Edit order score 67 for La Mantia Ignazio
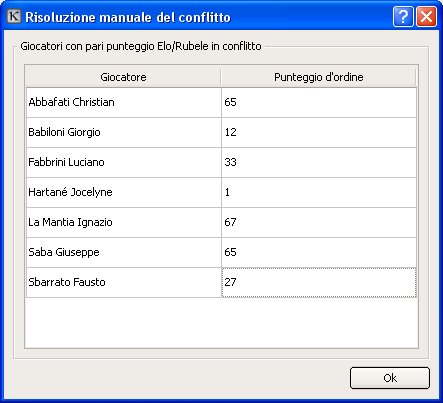This screenshot has width=443, height=403. tap(319, 222)
